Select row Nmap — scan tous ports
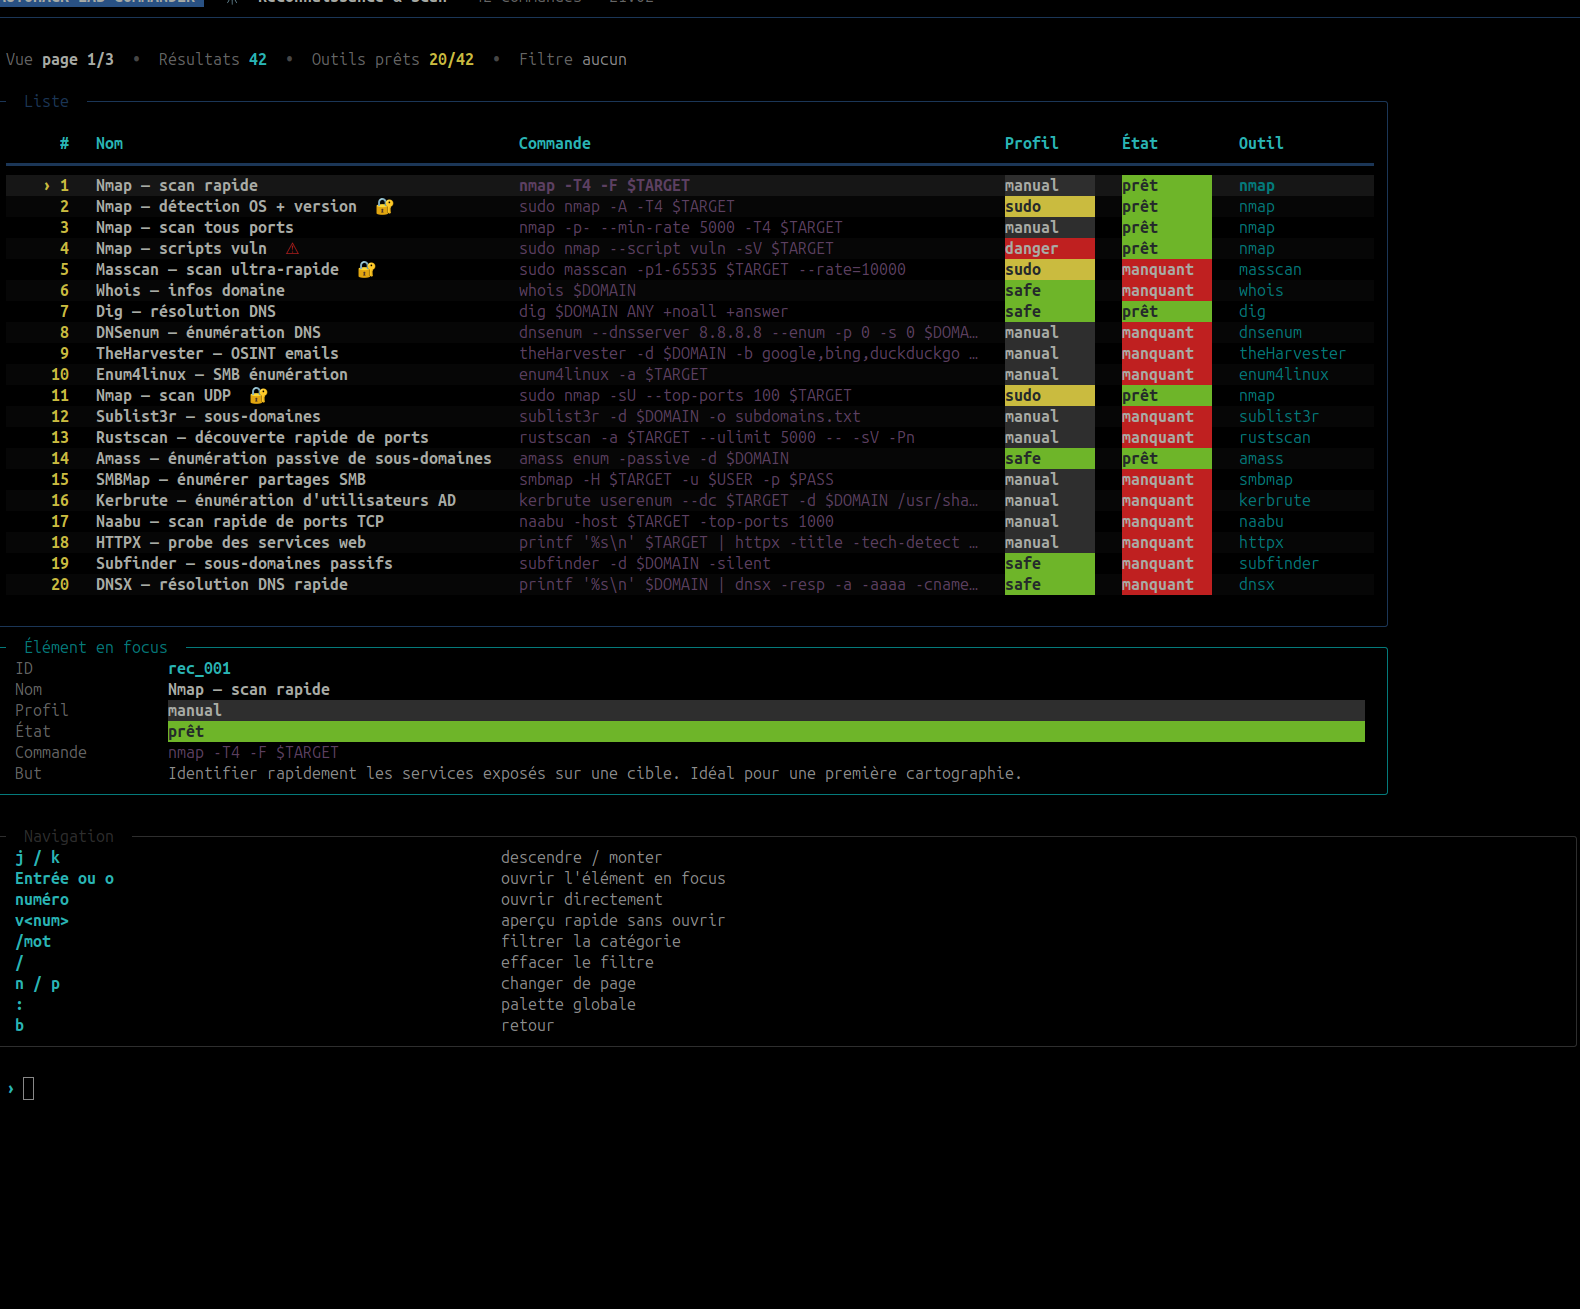 (x=690, y=228)
